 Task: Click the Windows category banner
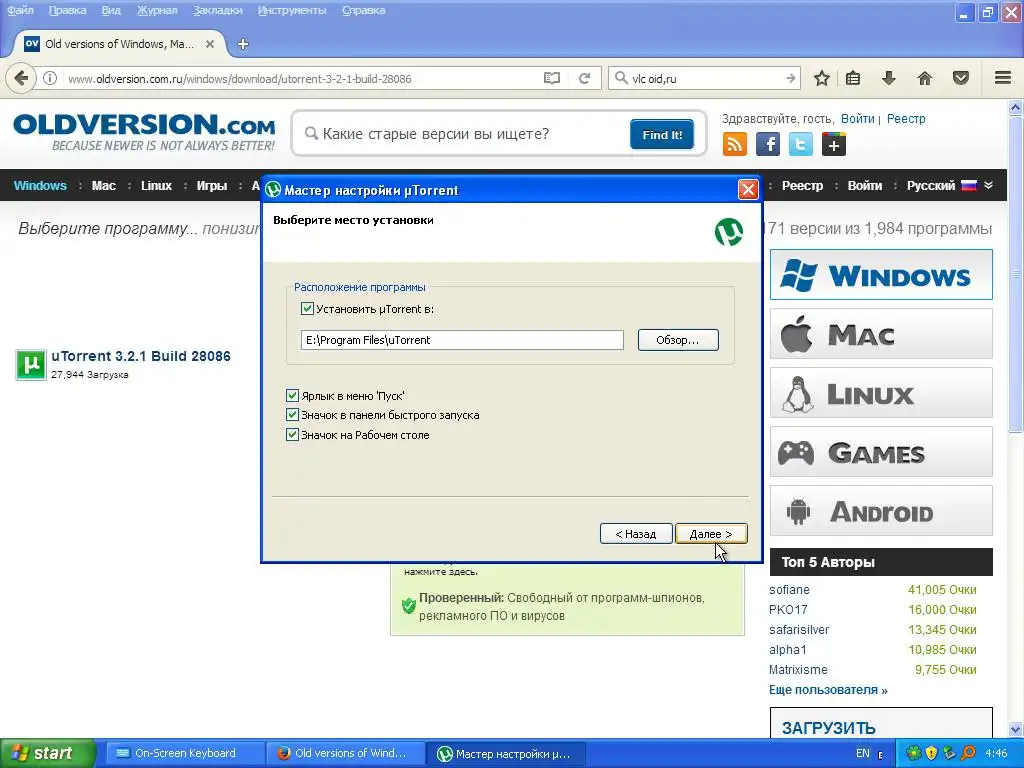coord(881,274)
